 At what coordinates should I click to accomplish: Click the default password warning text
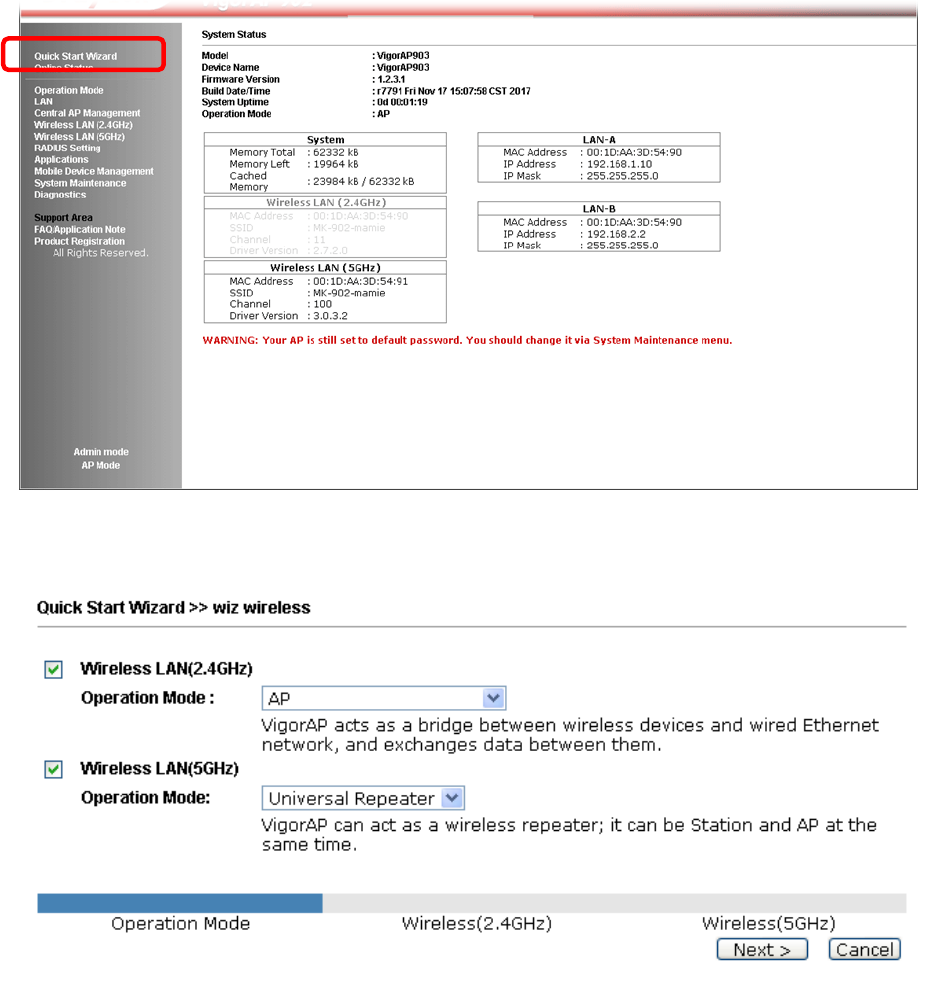(467, 340)
